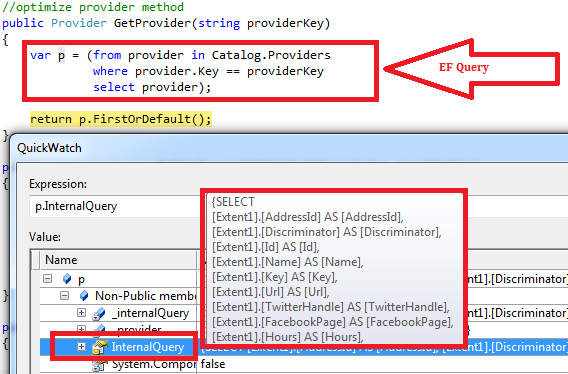Click the blue variable icon next to p
Viewport: 568px width, 374px height.
67,279
